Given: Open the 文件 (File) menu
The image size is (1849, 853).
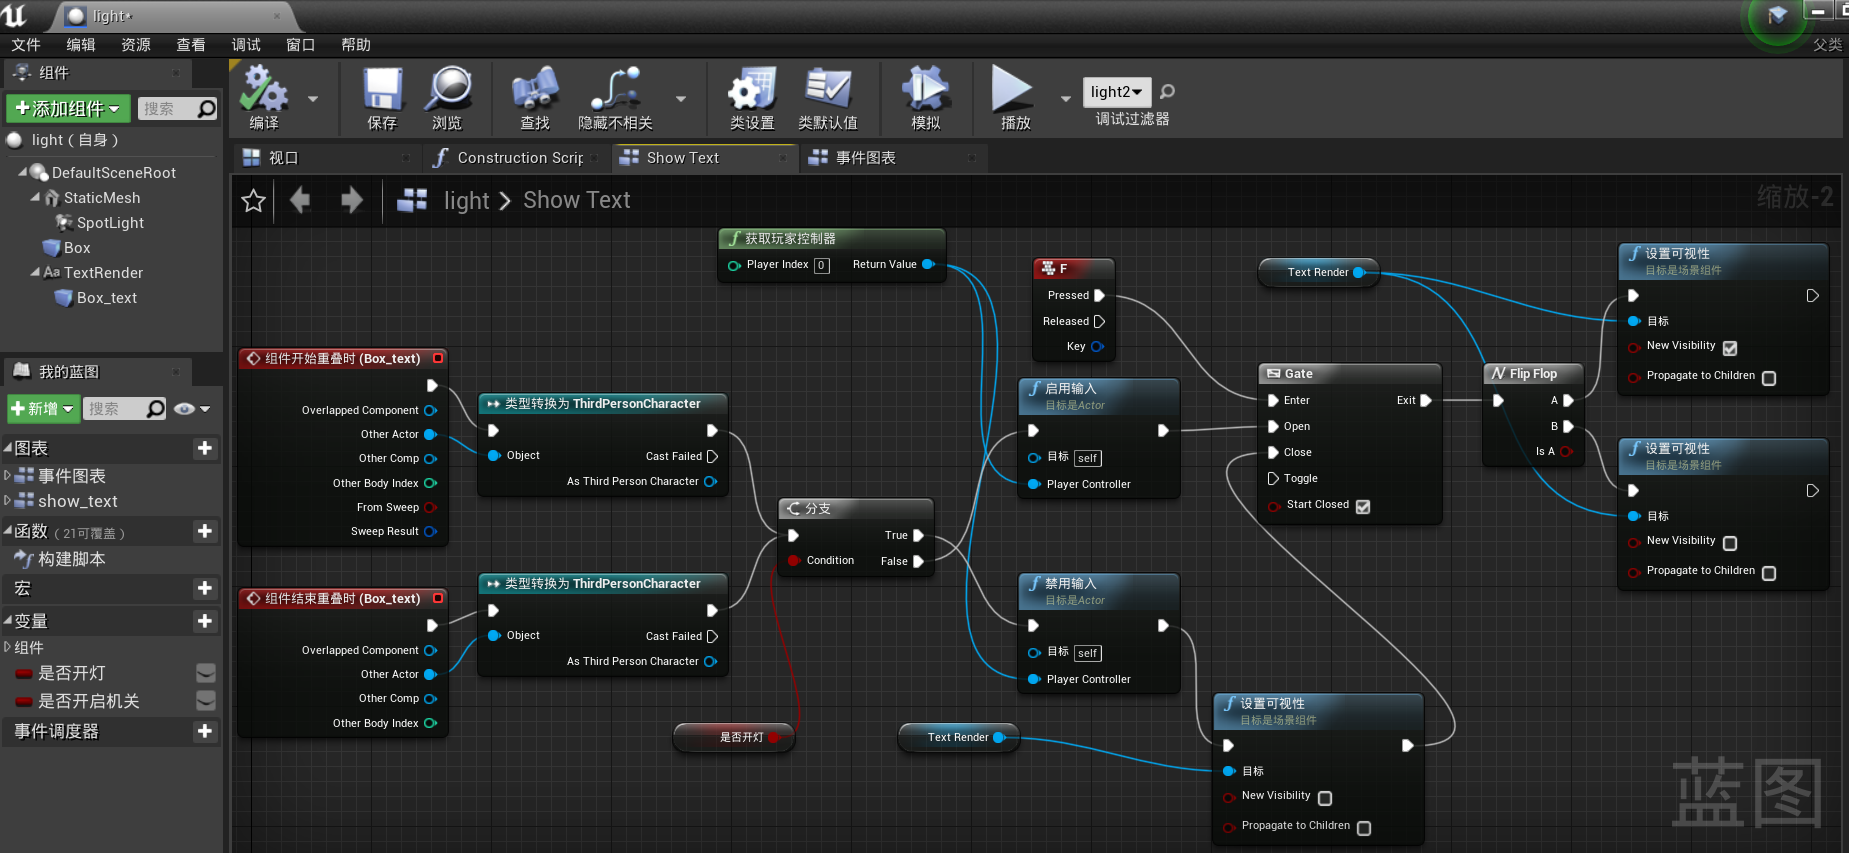Looking at the screenshot, I should coord(26,45).
